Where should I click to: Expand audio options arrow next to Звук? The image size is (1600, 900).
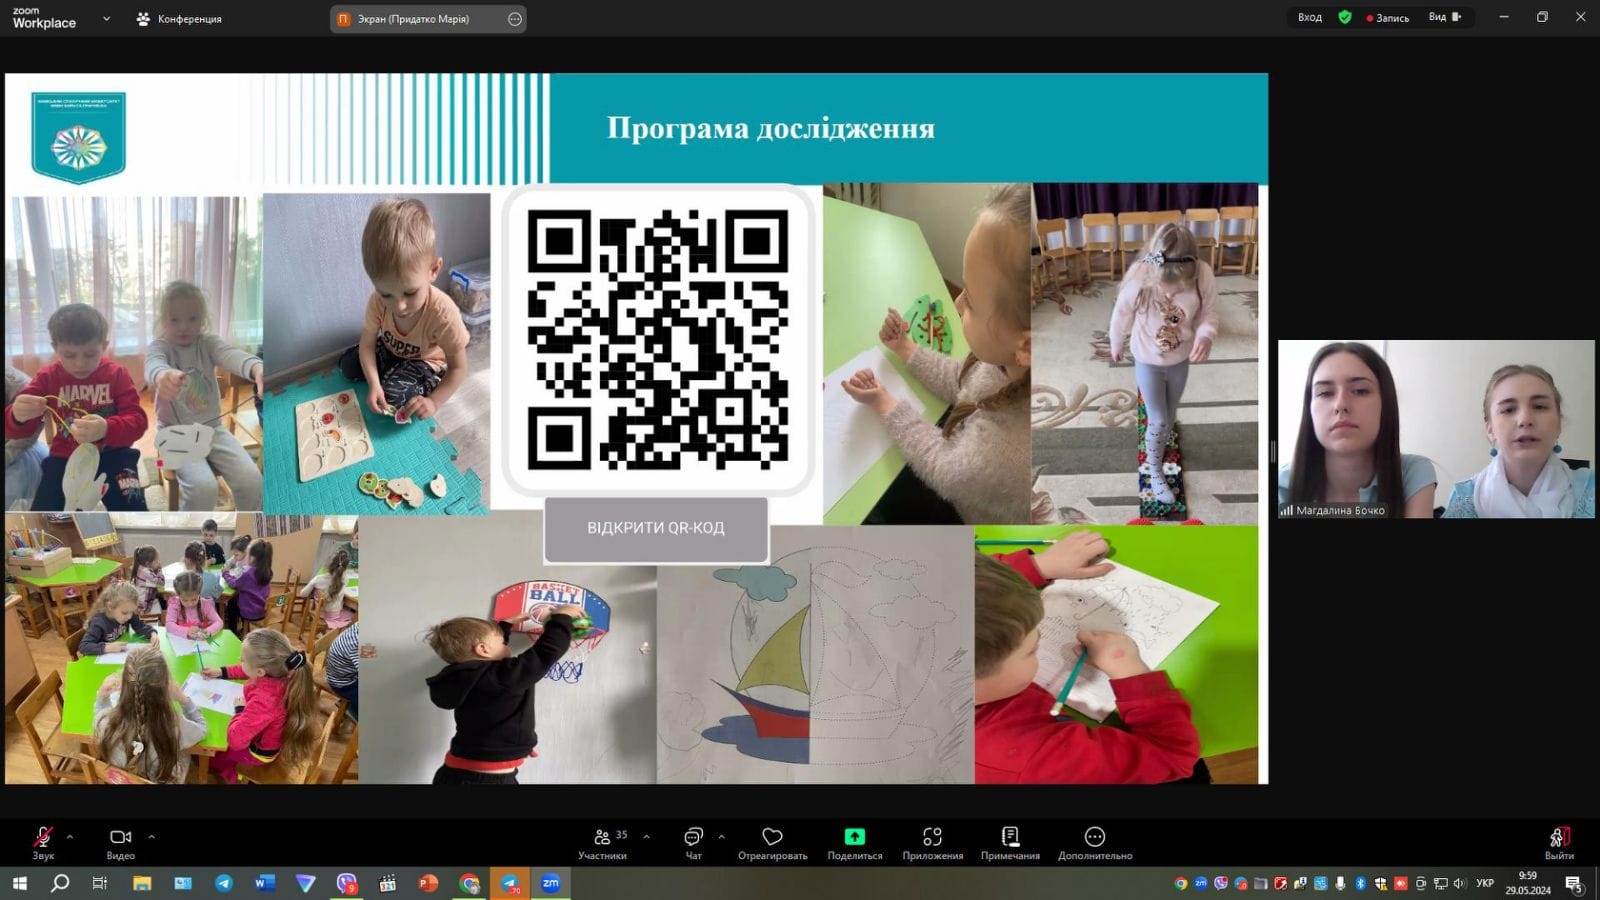[x=70, y=836]
